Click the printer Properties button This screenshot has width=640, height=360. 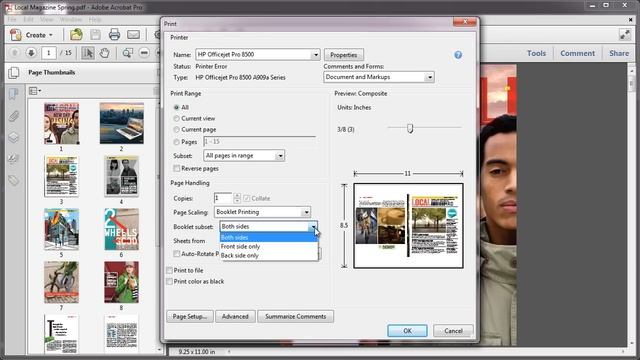tap(344, 55)
